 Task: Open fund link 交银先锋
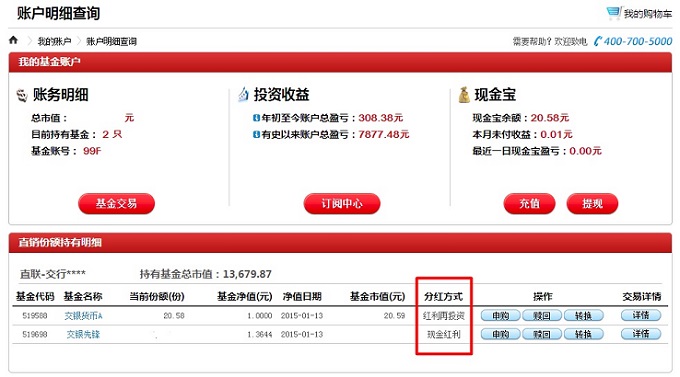(x=83, y=334)
